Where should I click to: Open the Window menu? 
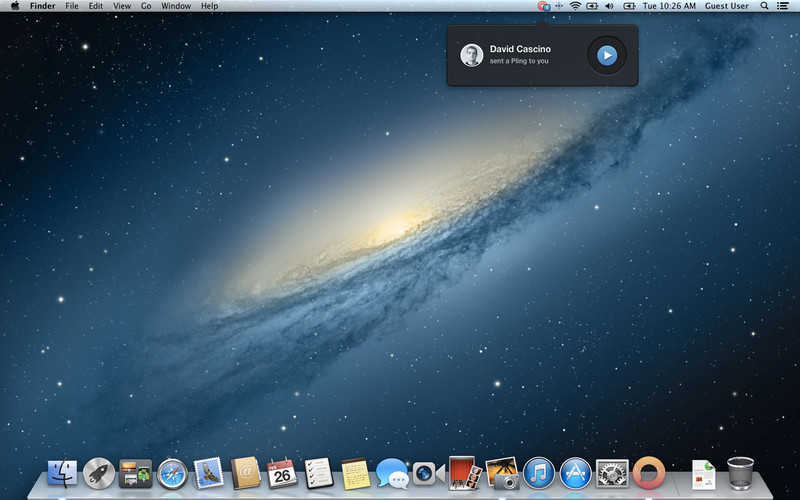pyautogui.click(x=176, y=6)
